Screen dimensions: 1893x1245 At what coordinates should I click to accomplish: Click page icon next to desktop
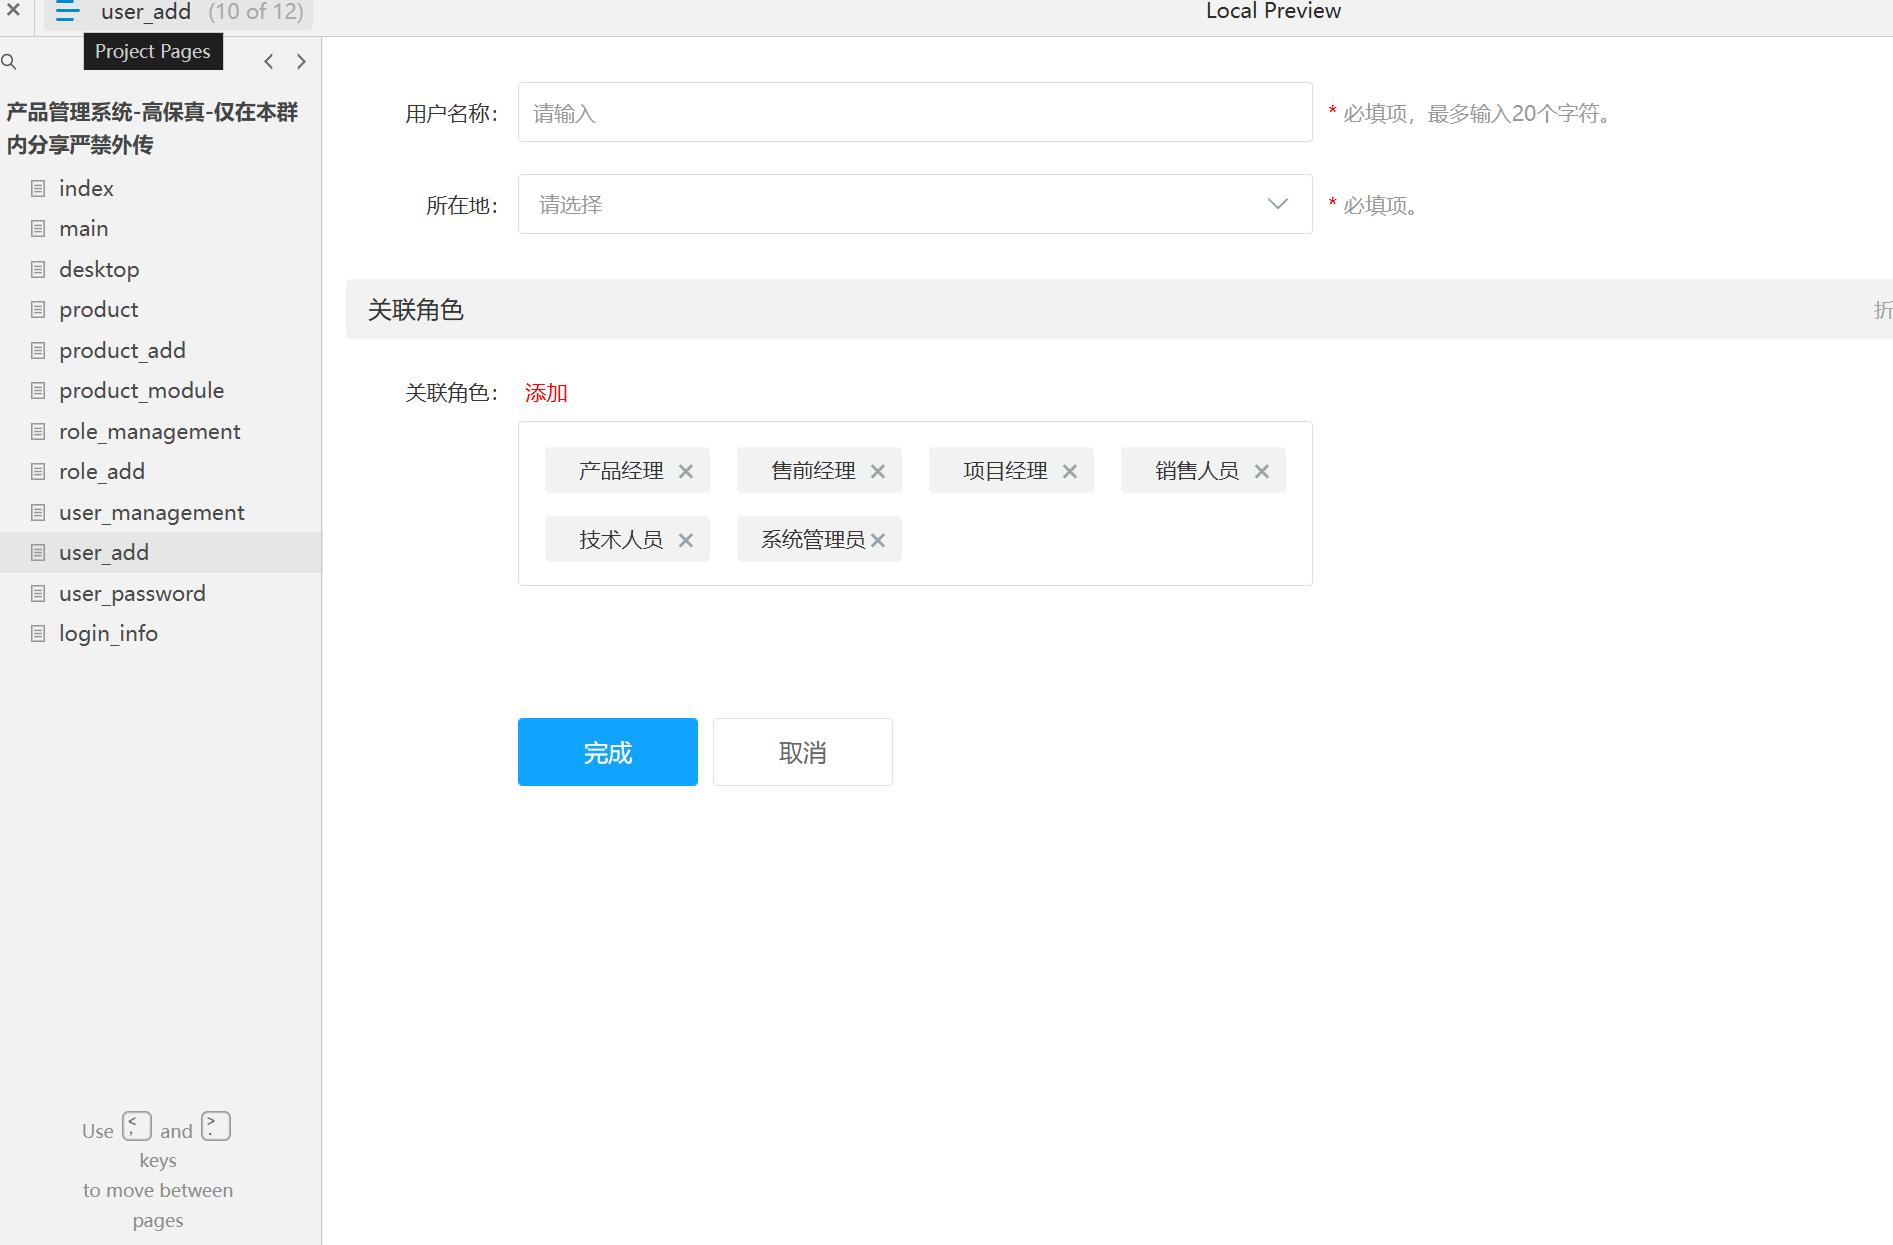pyautogui.click(x=38, y=269)
